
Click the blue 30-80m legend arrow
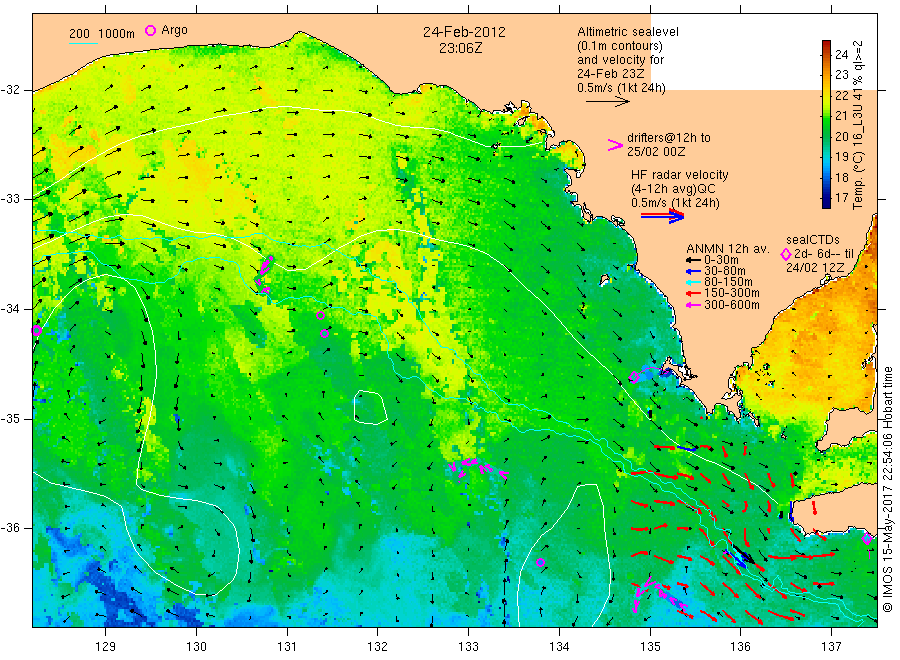click(x=693, y=271)
